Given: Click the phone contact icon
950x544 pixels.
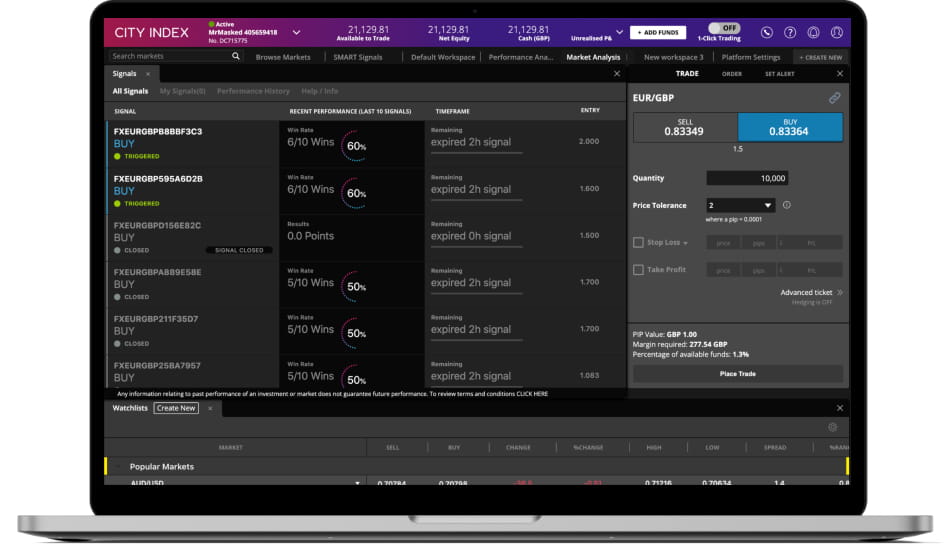Looking at the screenshot, I should tap(766, 33).
